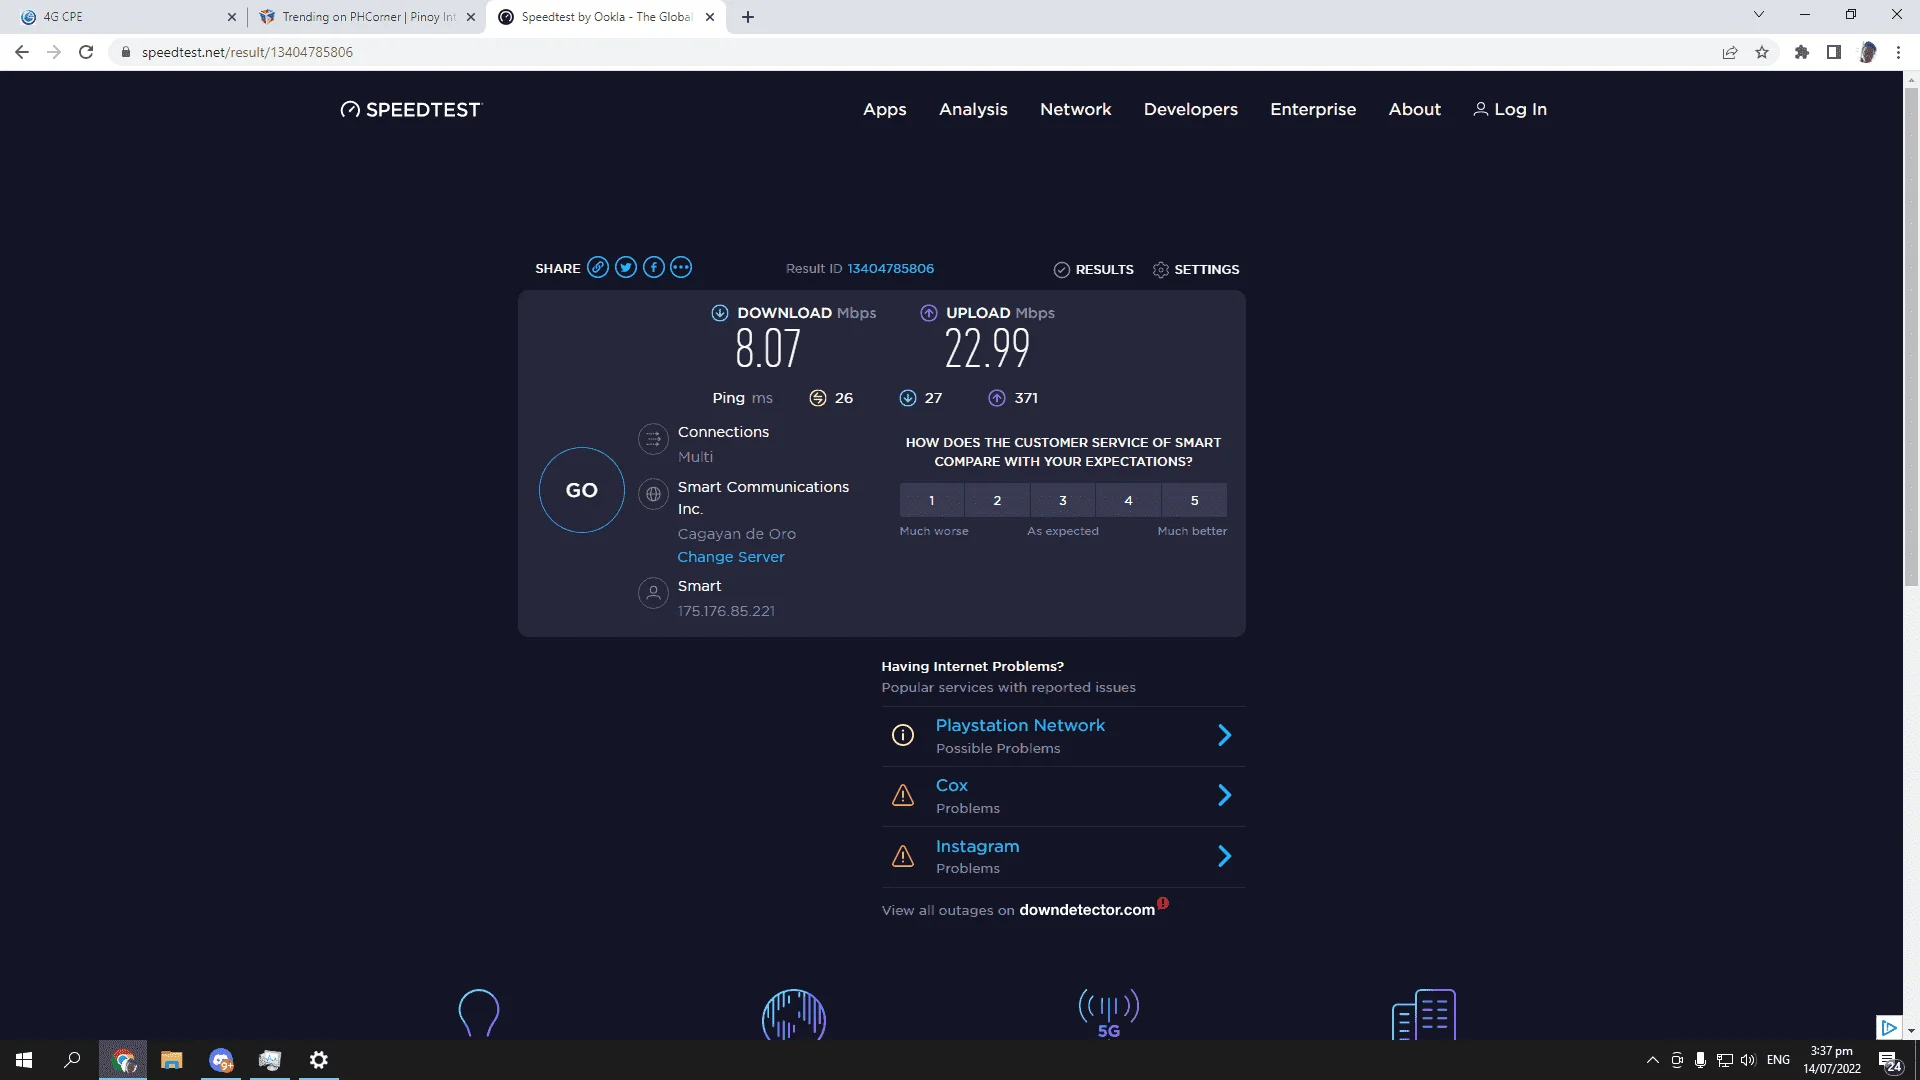Click the download arrow icon beside DOWNLOAD

[x=720, y=313]
